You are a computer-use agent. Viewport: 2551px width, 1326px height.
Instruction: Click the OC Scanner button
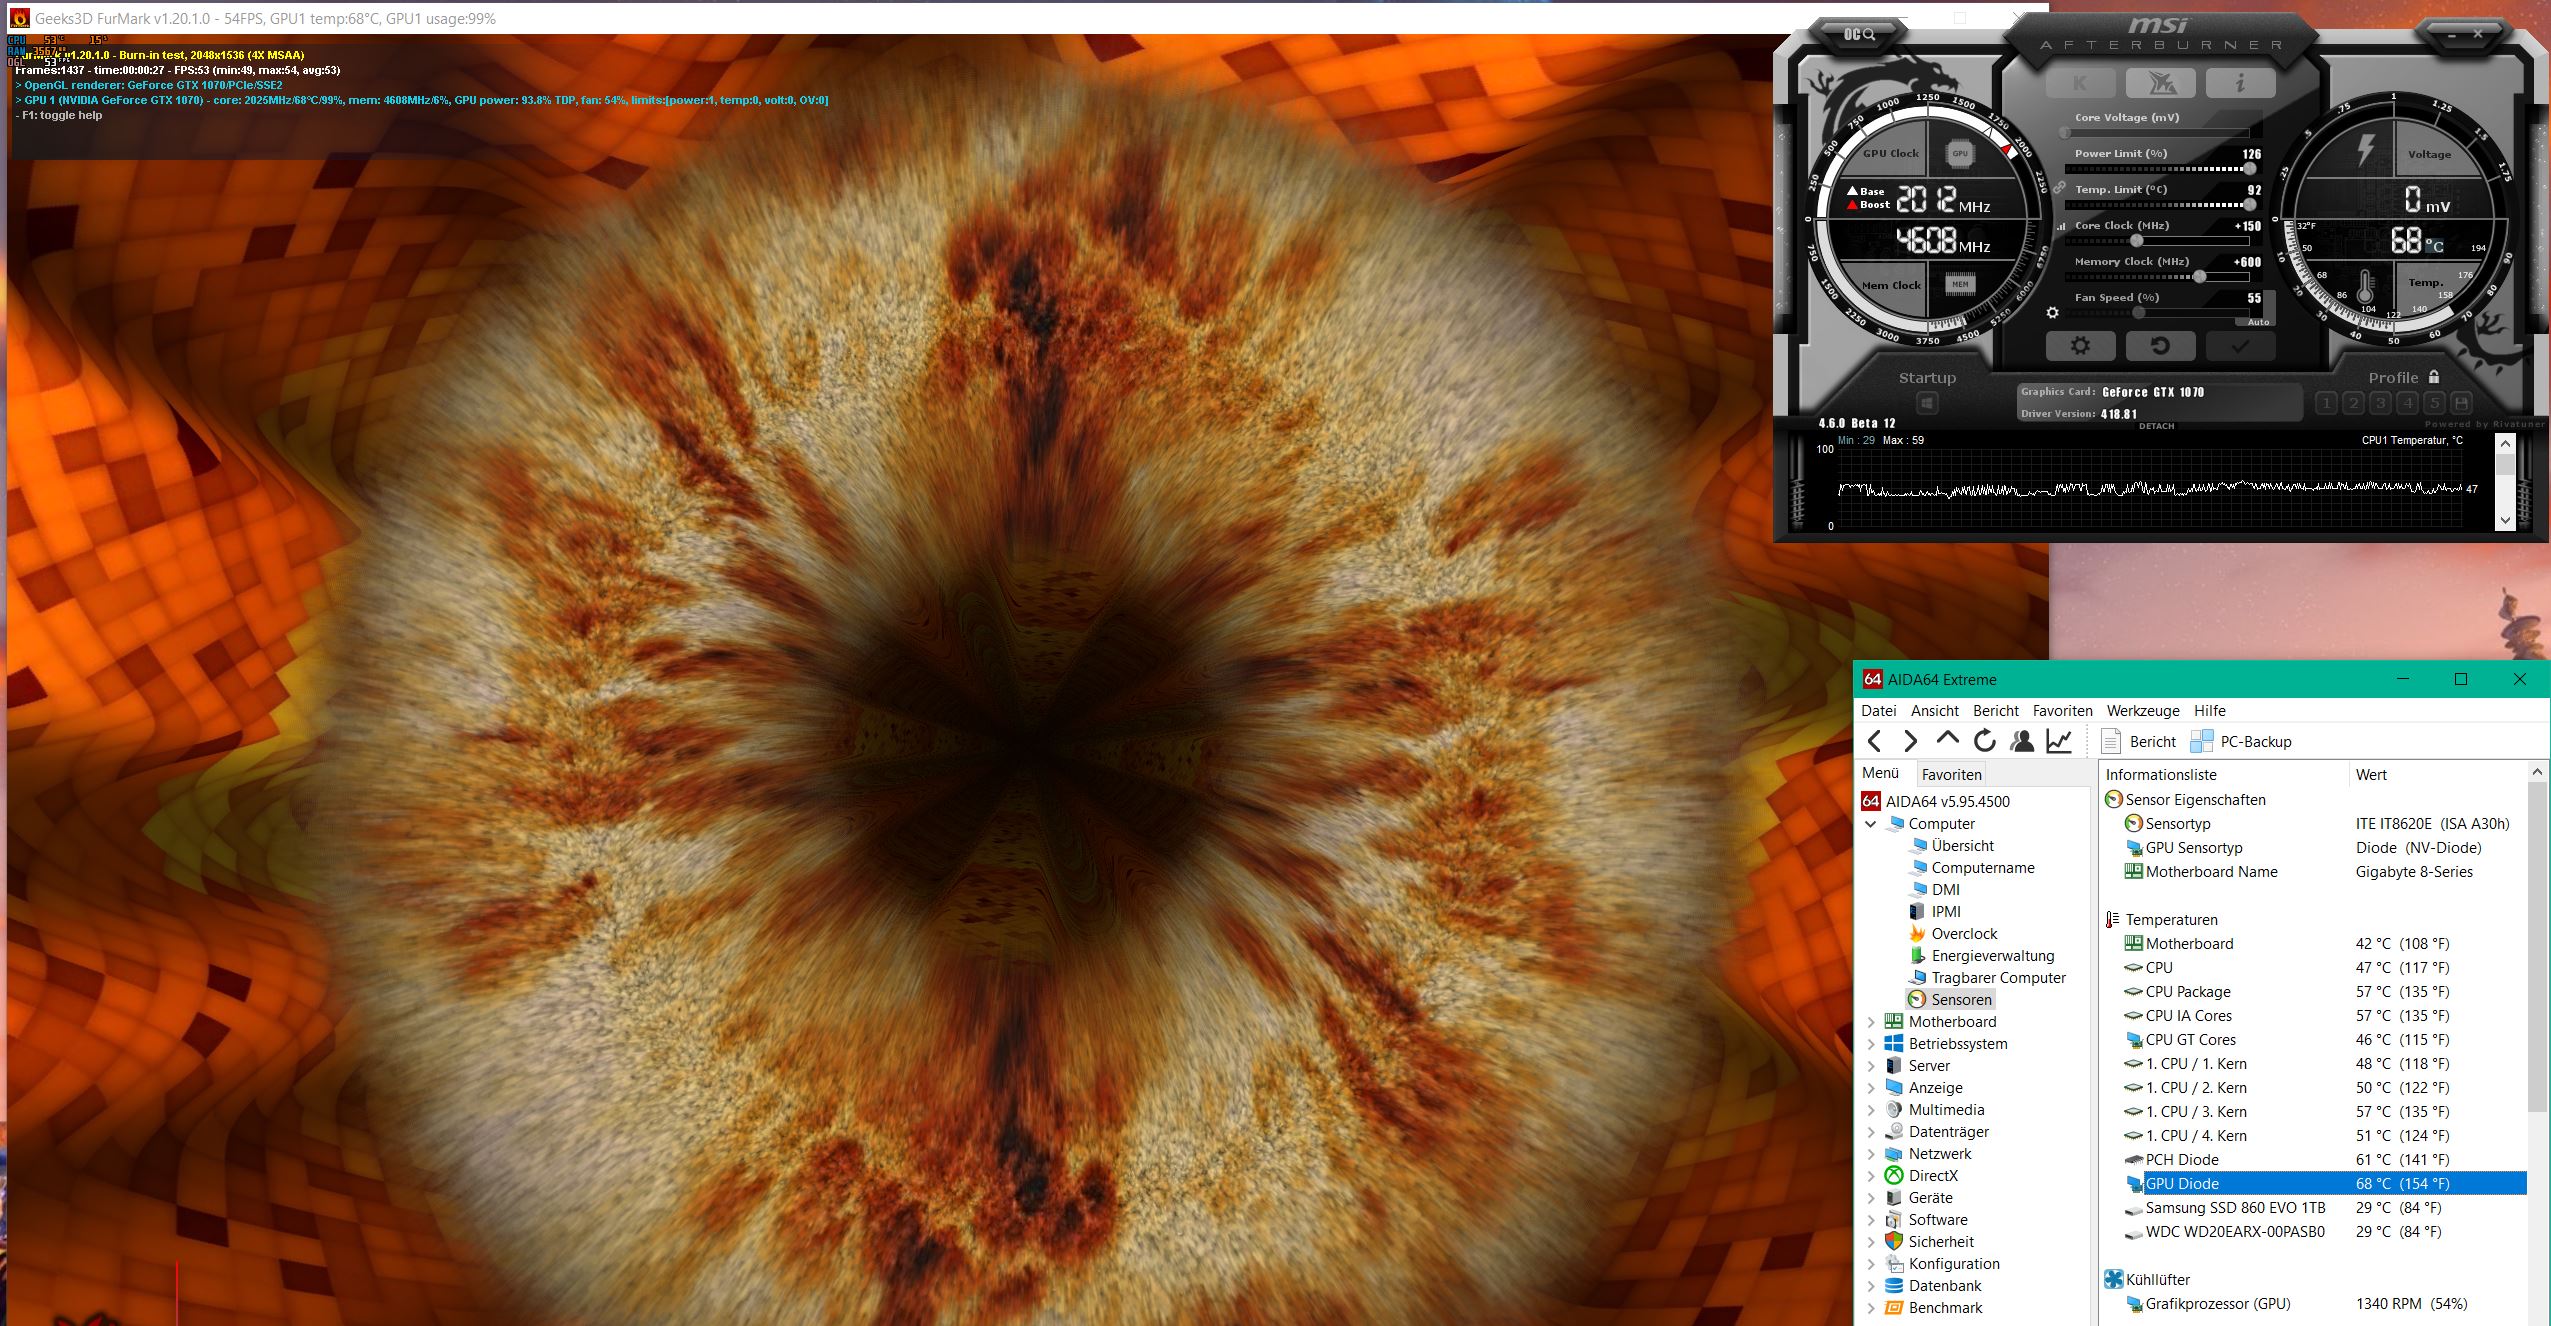1859,35
